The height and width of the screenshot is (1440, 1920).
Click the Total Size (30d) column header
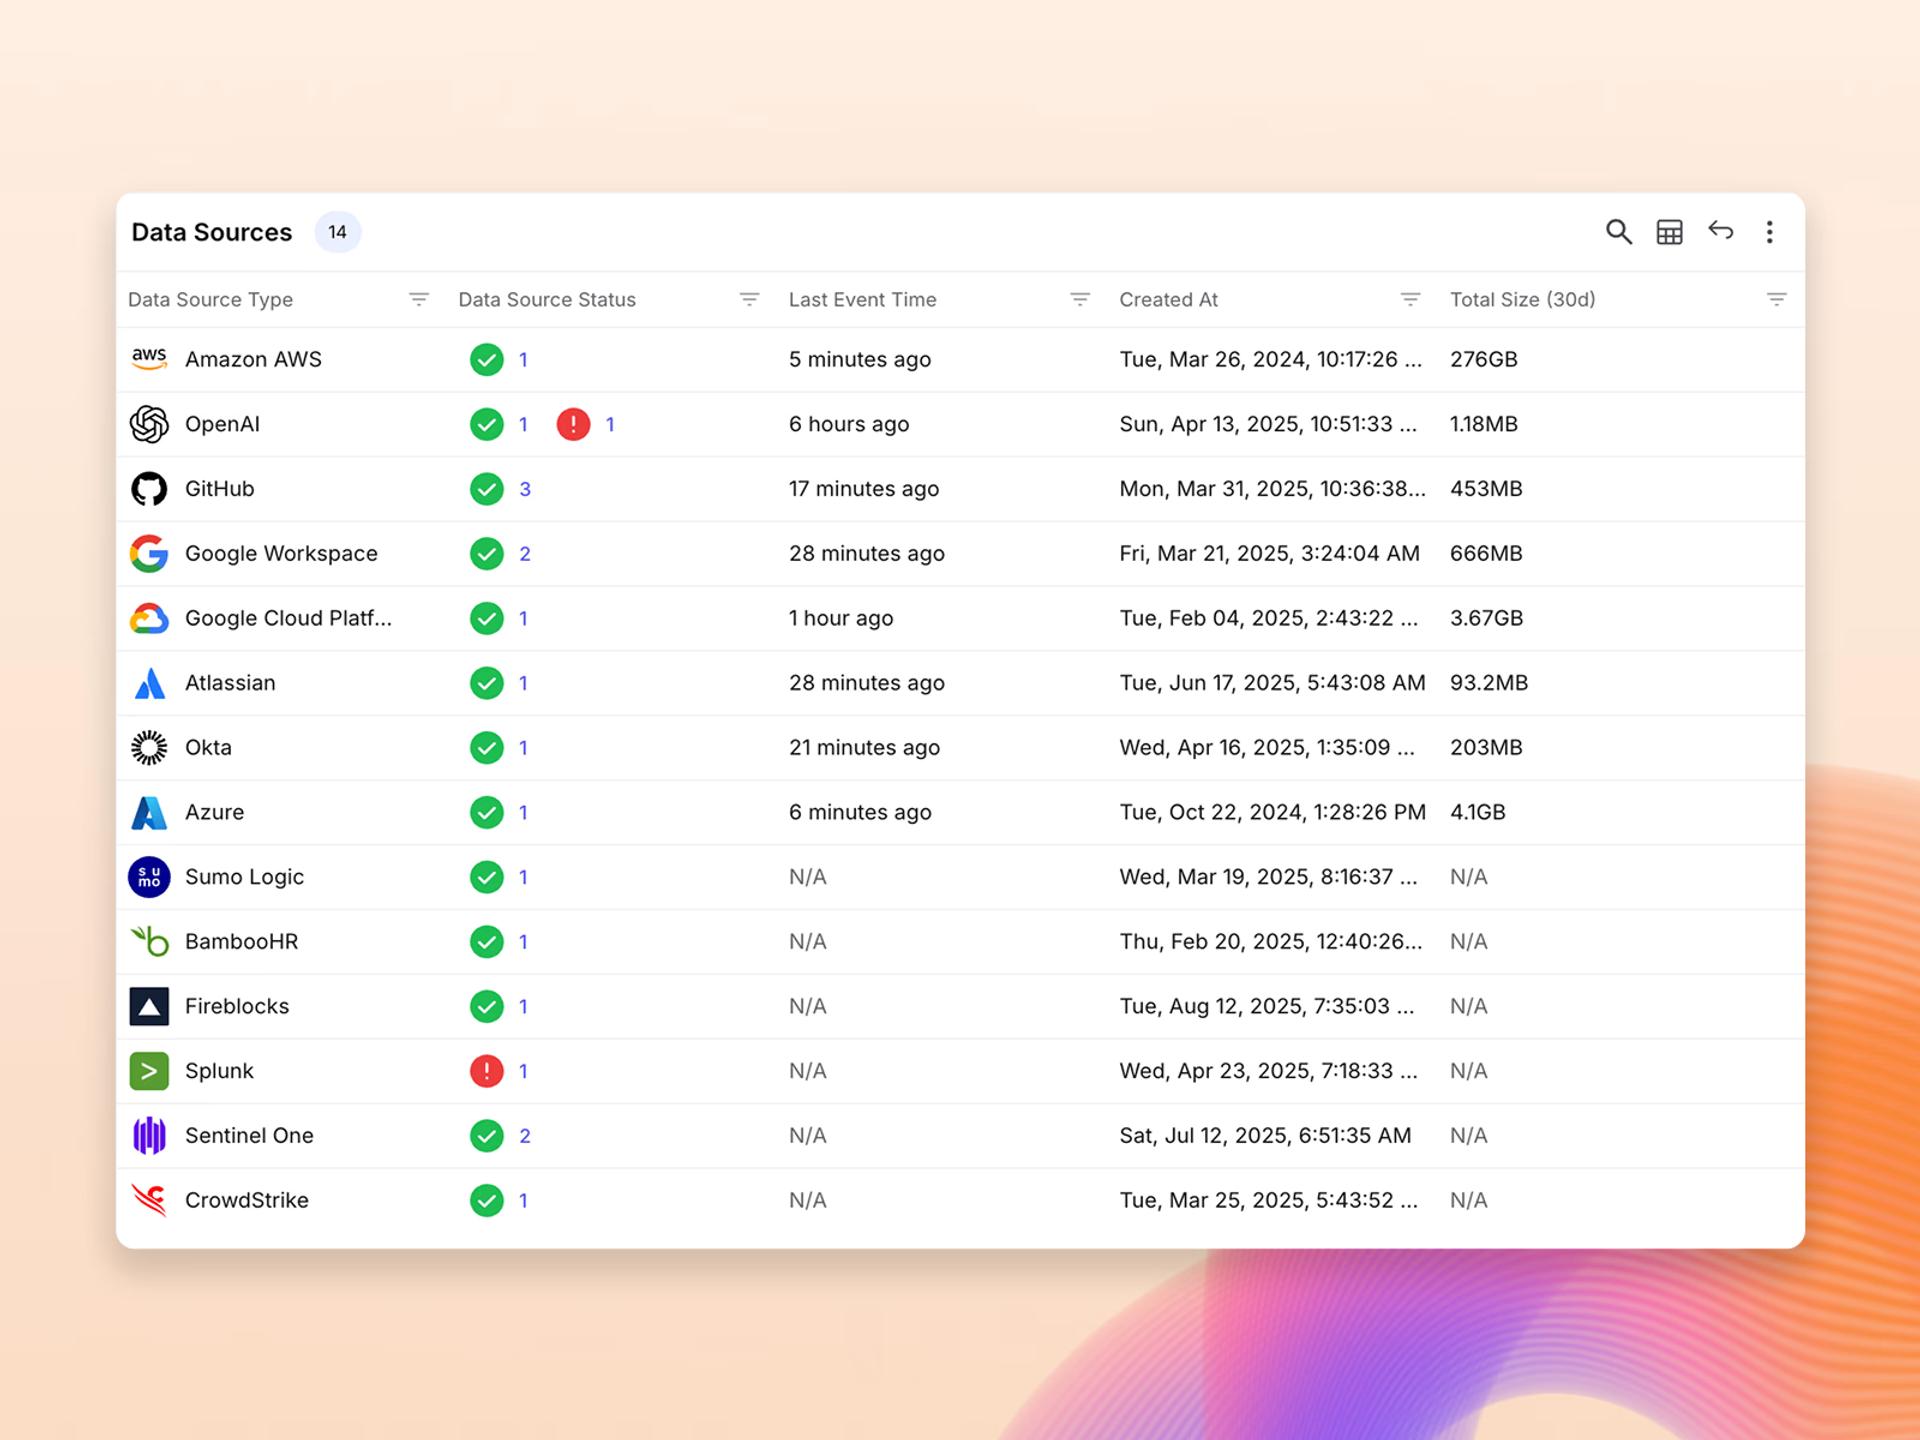(1522, 300)
